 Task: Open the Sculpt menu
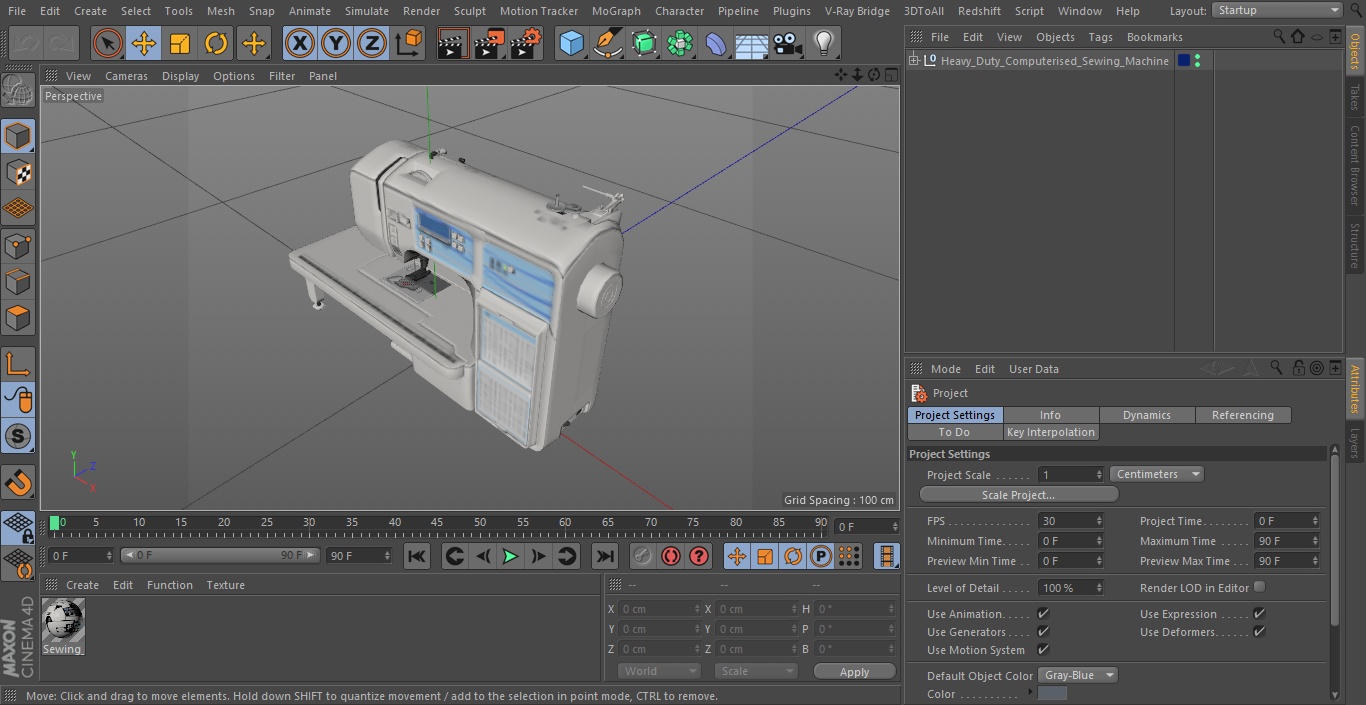(469, 10)
